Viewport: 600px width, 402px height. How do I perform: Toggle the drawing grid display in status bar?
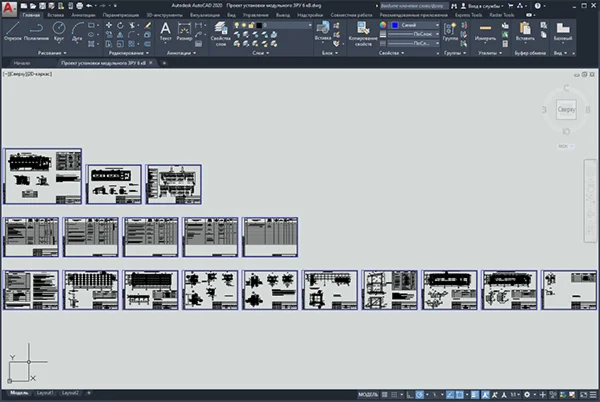385,394
